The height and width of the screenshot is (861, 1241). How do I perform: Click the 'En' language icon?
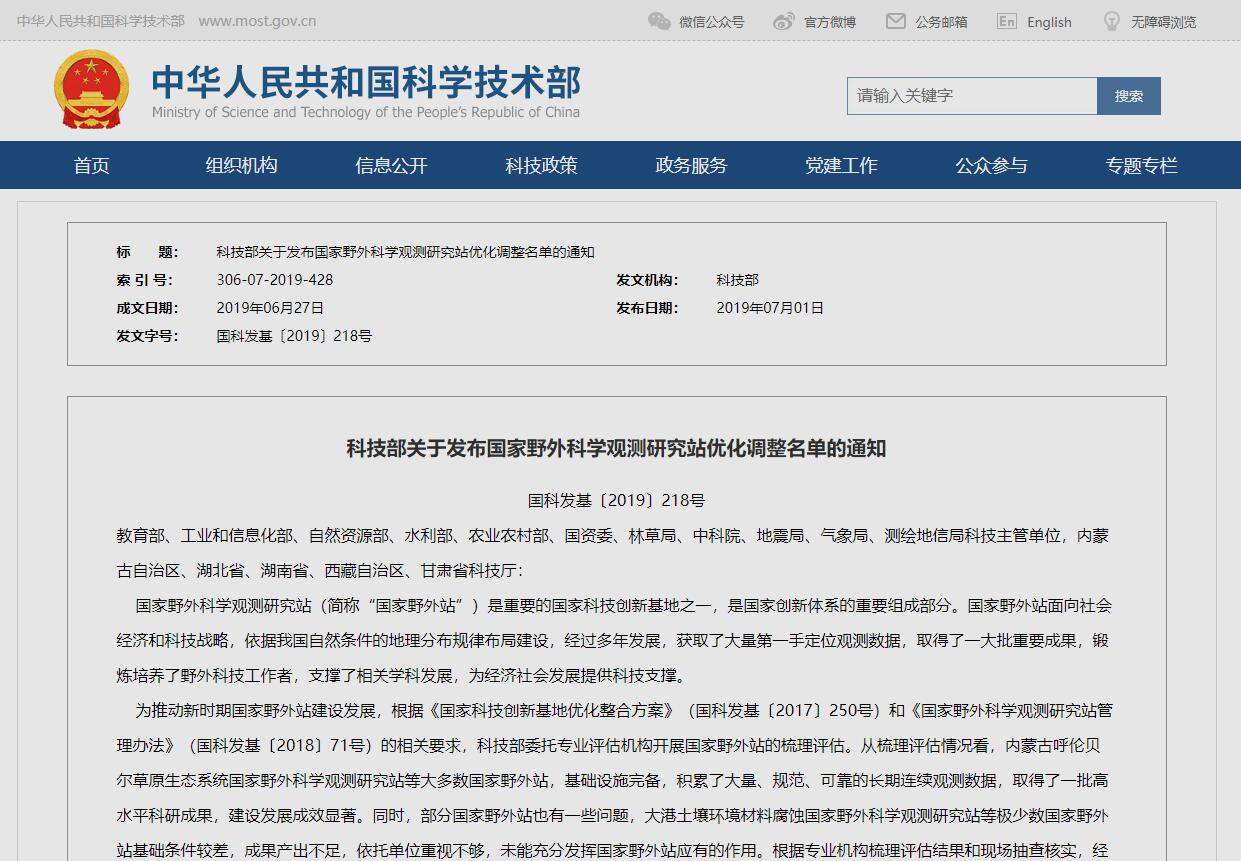1007,21
